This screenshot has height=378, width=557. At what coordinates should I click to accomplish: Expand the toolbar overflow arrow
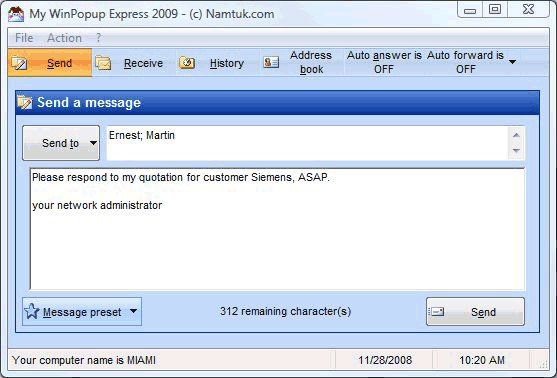(512, 62)
